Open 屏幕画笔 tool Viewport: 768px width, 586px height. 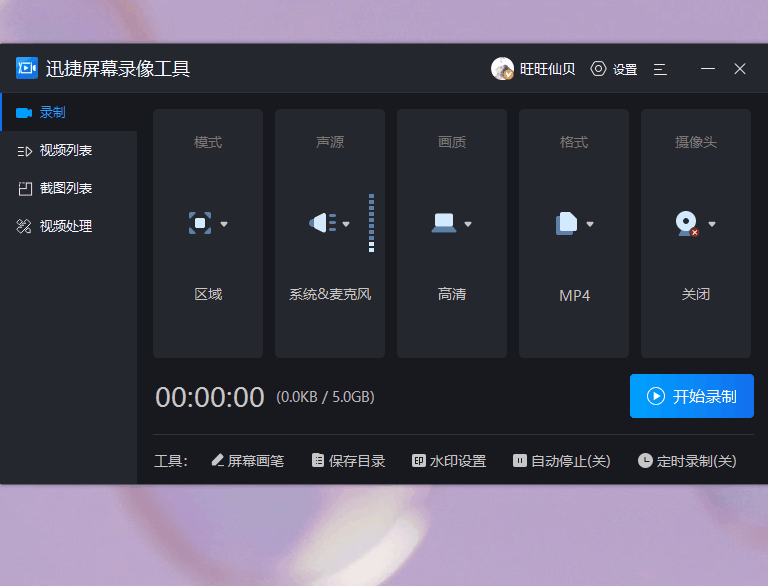pyautogui.click(x=248, y=461)
